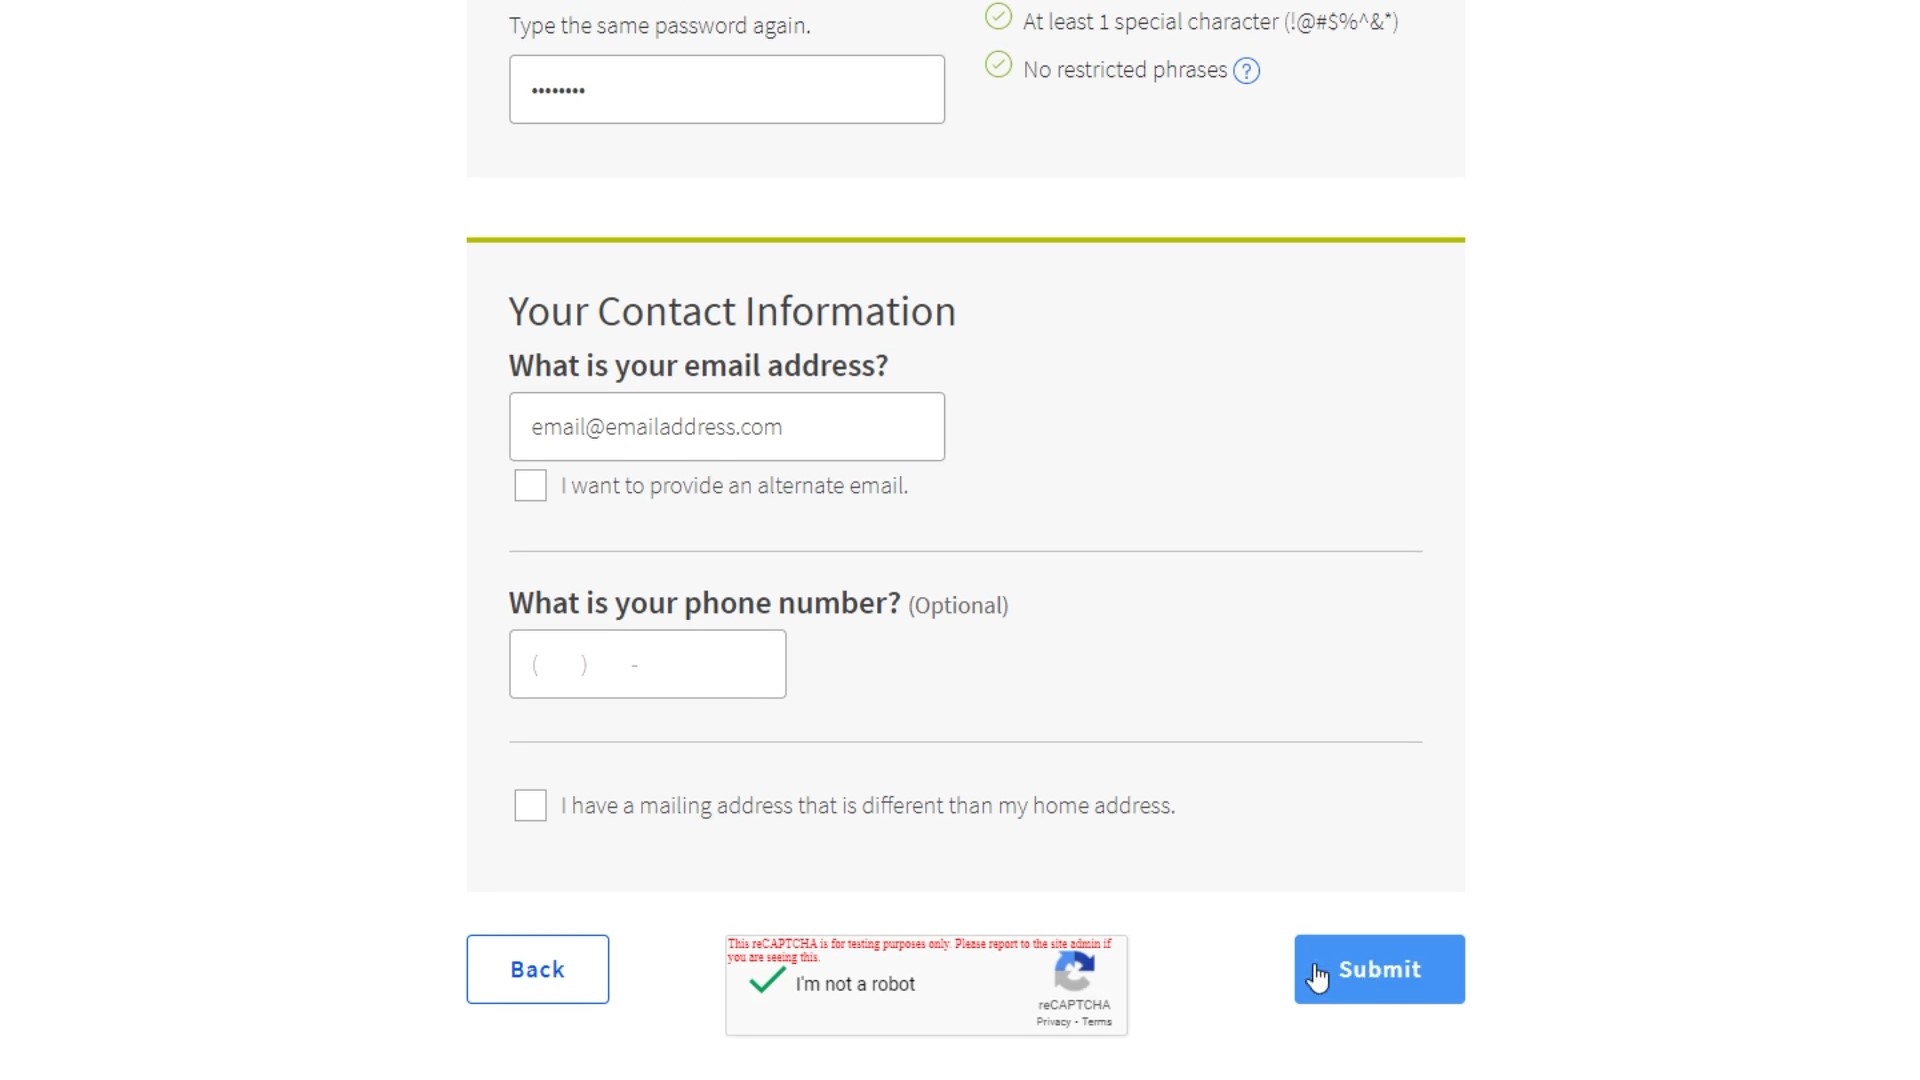Click the Your Contact Information heading
This screenshot has width=1920, height=1080.
(732, 311)
